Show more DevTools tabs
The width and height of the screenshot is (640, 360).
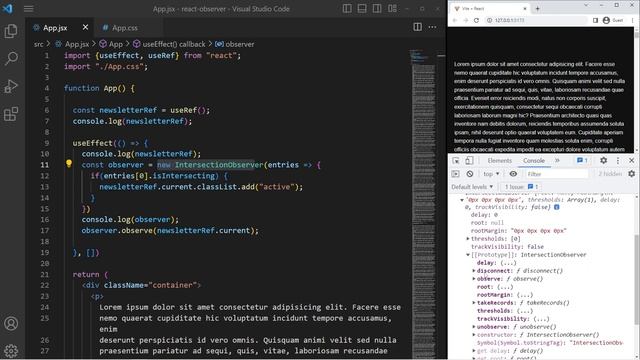557,161
